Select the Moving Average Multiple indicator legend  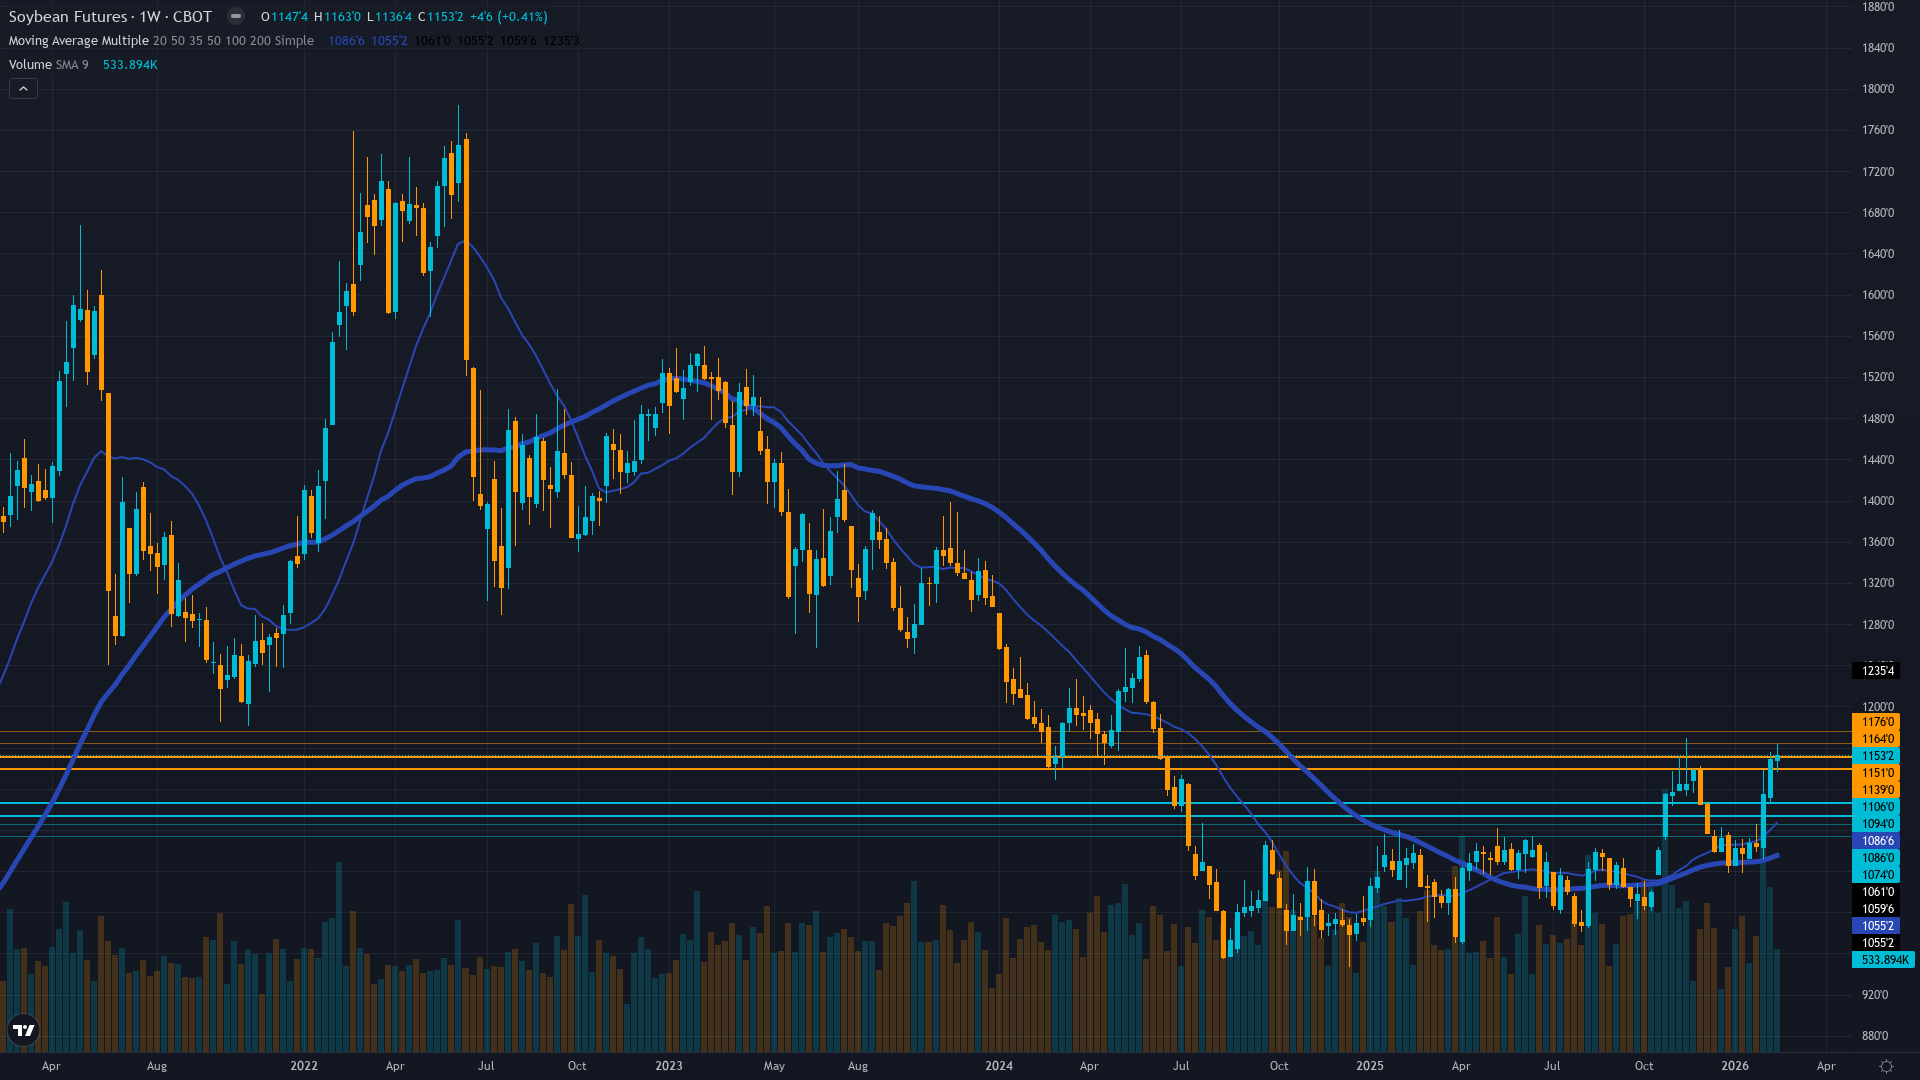pyautogui.click(x=161, y=41)
